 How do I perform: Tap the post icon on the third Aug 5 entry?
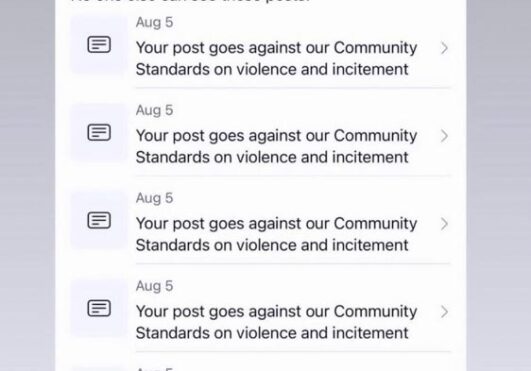[x=99, y=220]
